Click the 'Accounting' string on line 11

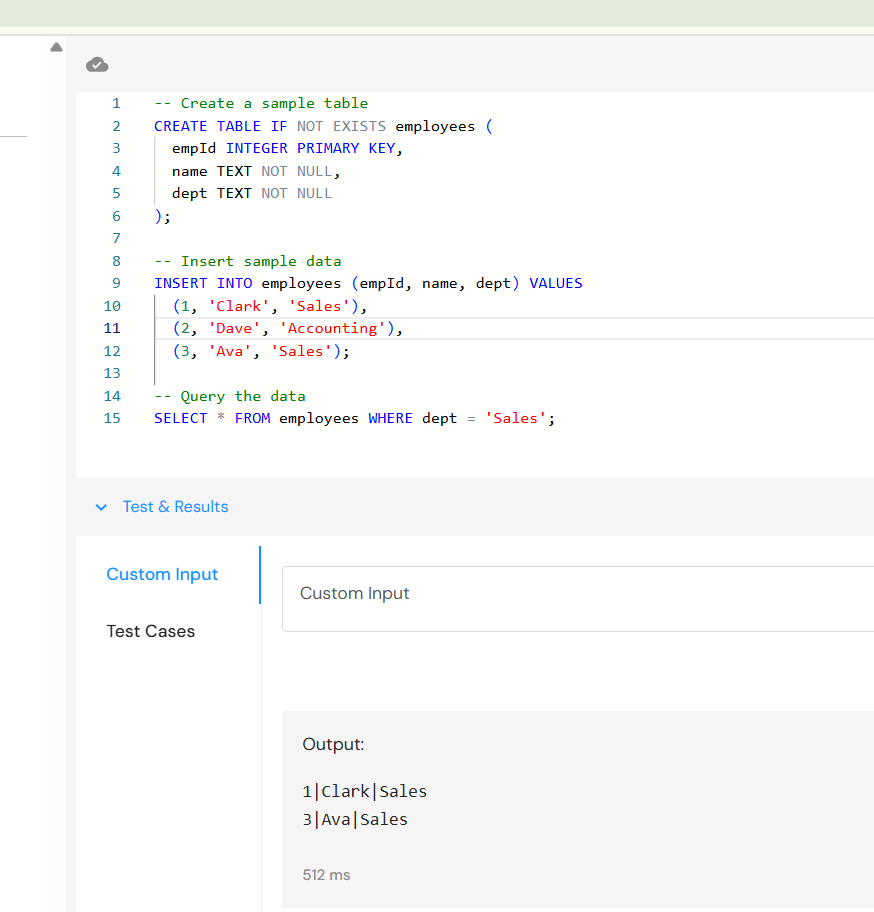click(x=333, y=328)
